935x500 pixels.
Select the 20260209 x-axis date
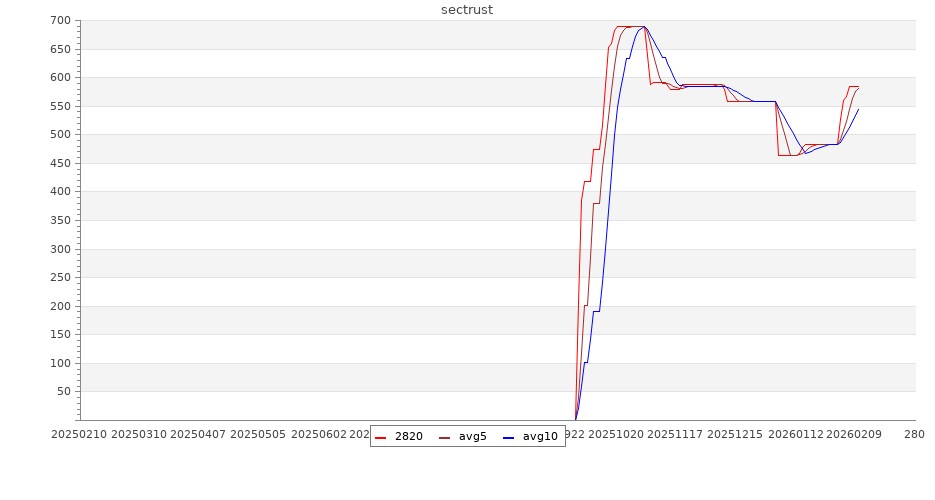coord(855,435)
